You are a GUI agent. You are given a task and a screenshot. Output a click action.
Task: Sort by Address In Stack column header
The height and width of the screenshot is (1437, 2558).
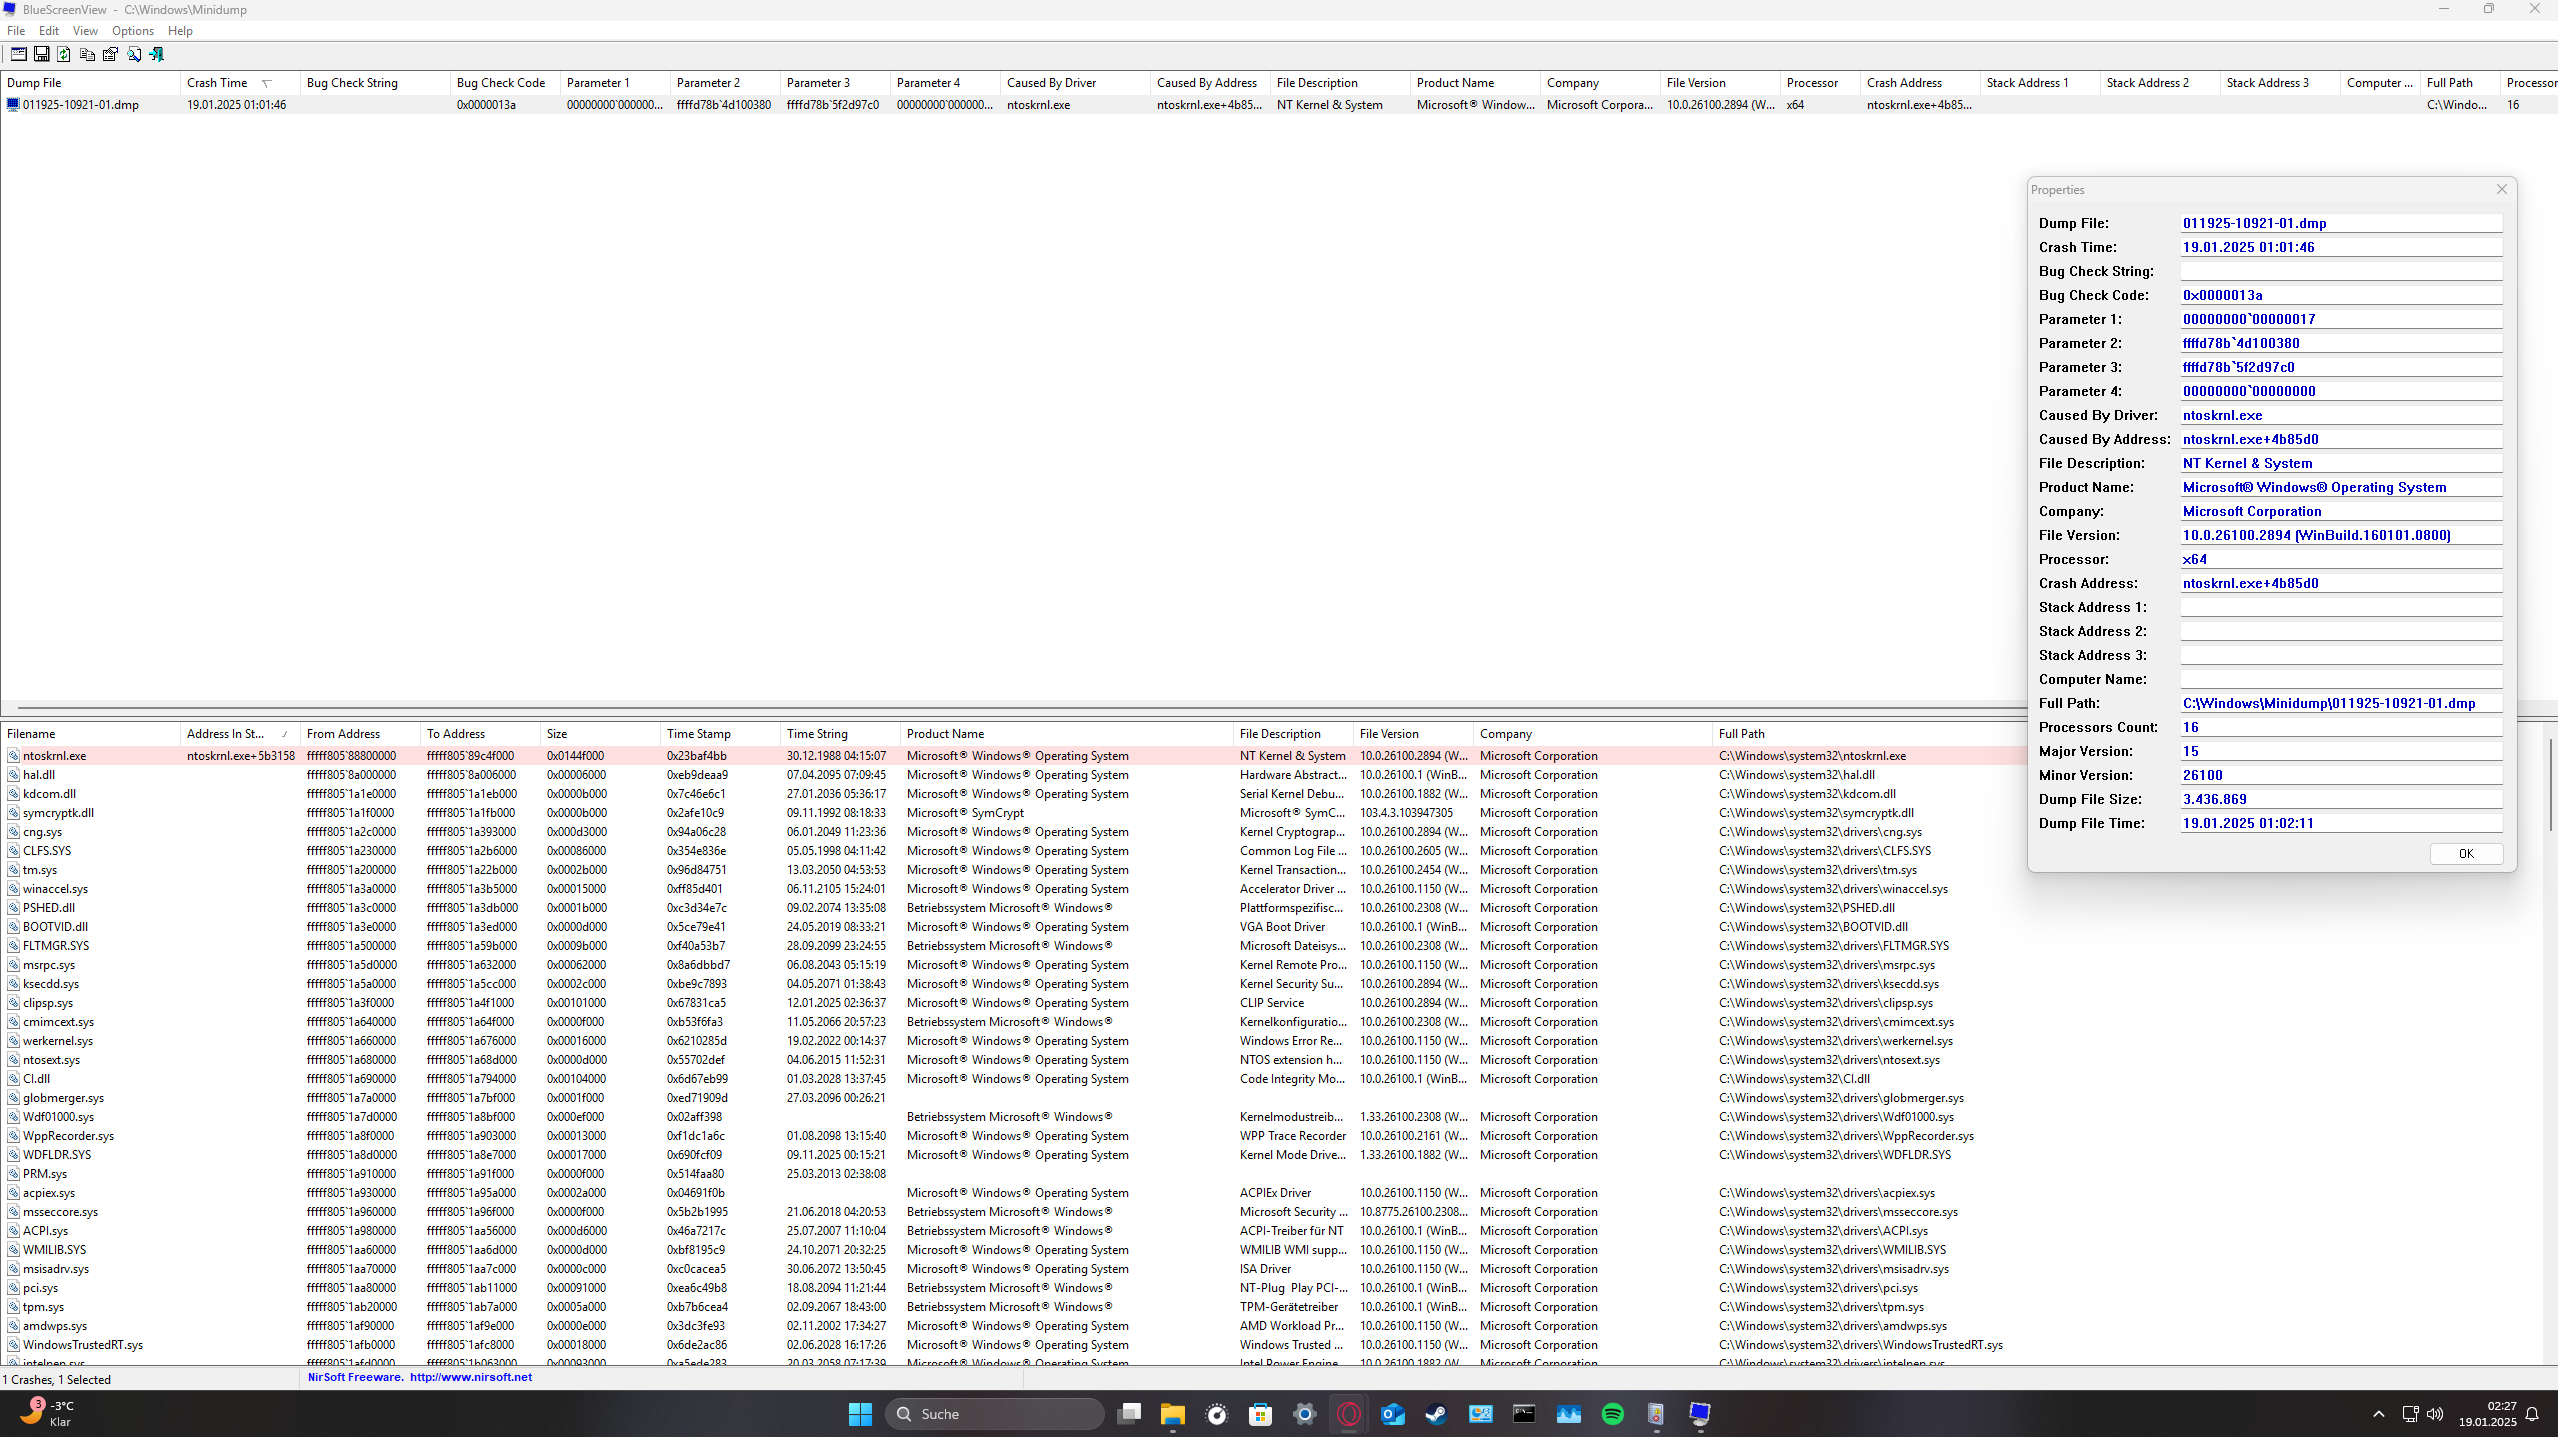(x=225, y=734)
